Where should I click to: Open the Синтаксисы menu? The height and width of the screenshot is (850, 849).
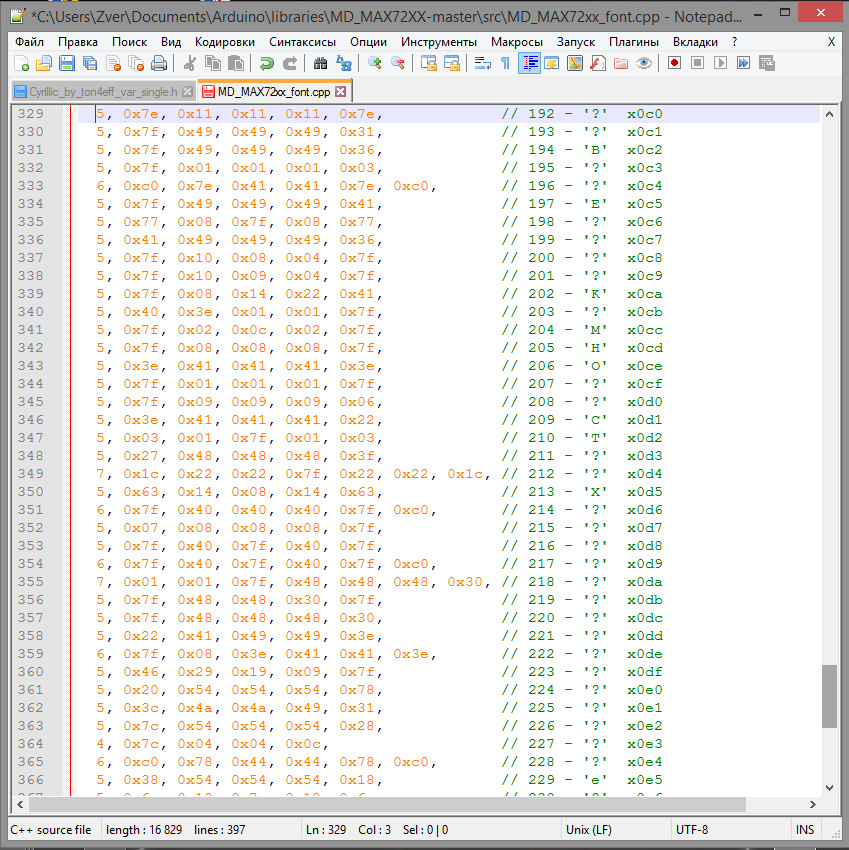coord(303,42)
